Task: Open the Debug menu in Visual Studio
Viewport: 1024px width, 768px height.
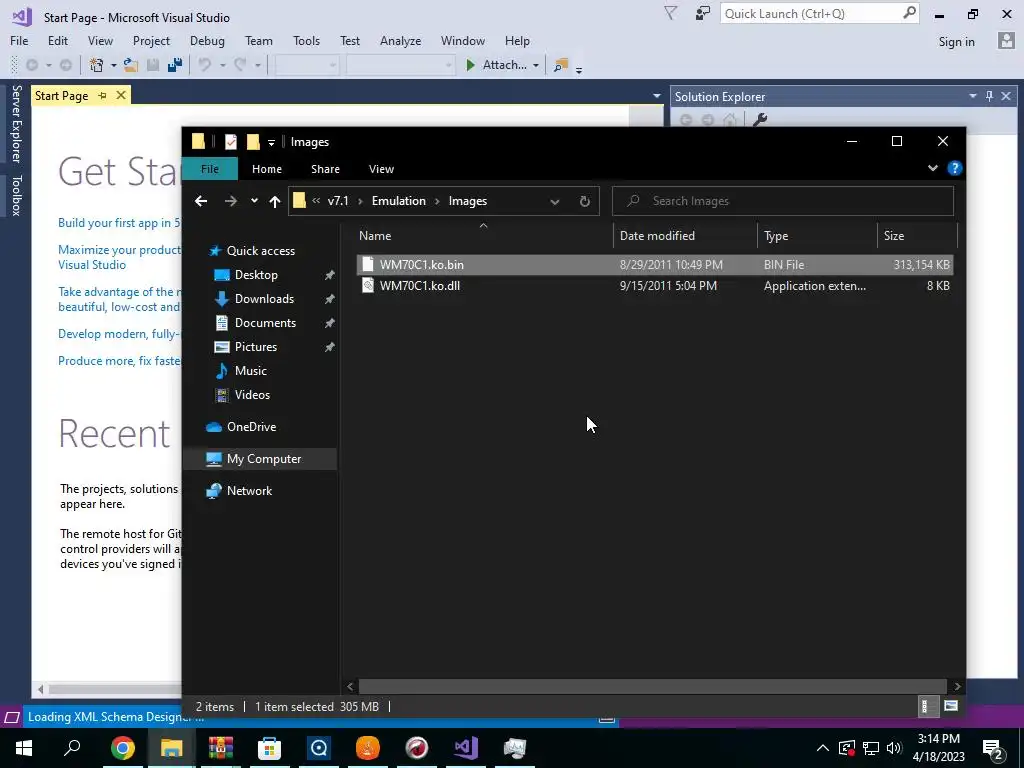Action: click(207, 40)
